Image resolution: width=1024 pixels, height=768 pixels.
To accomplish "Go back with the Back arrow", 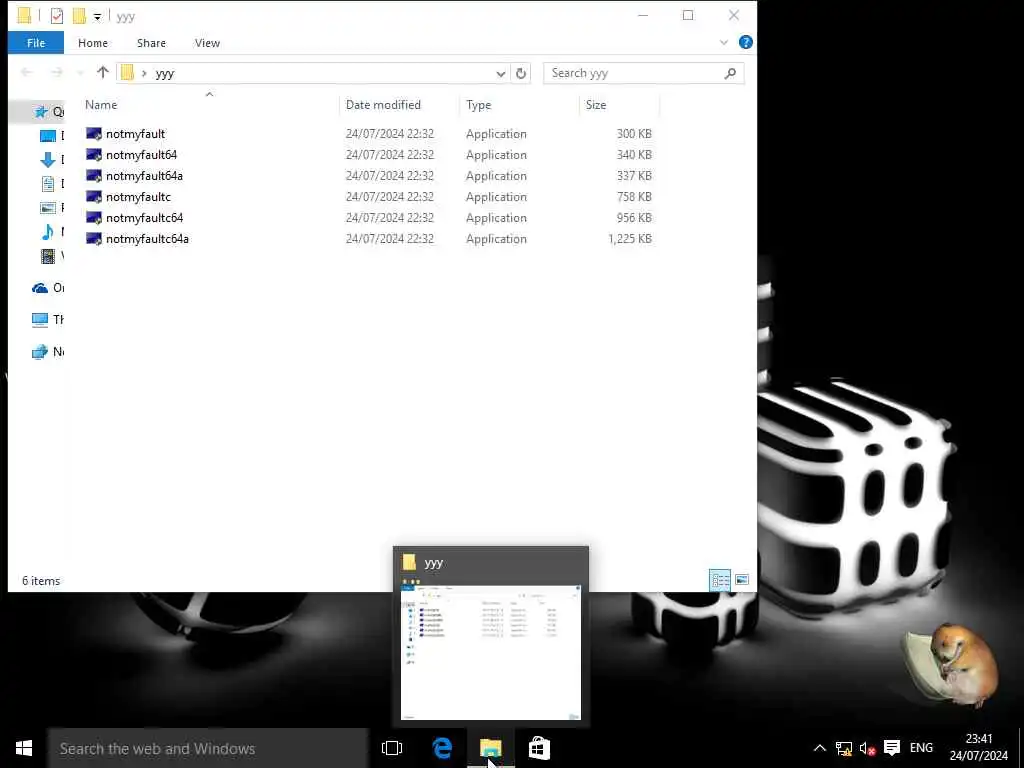I will coord(27,72).
